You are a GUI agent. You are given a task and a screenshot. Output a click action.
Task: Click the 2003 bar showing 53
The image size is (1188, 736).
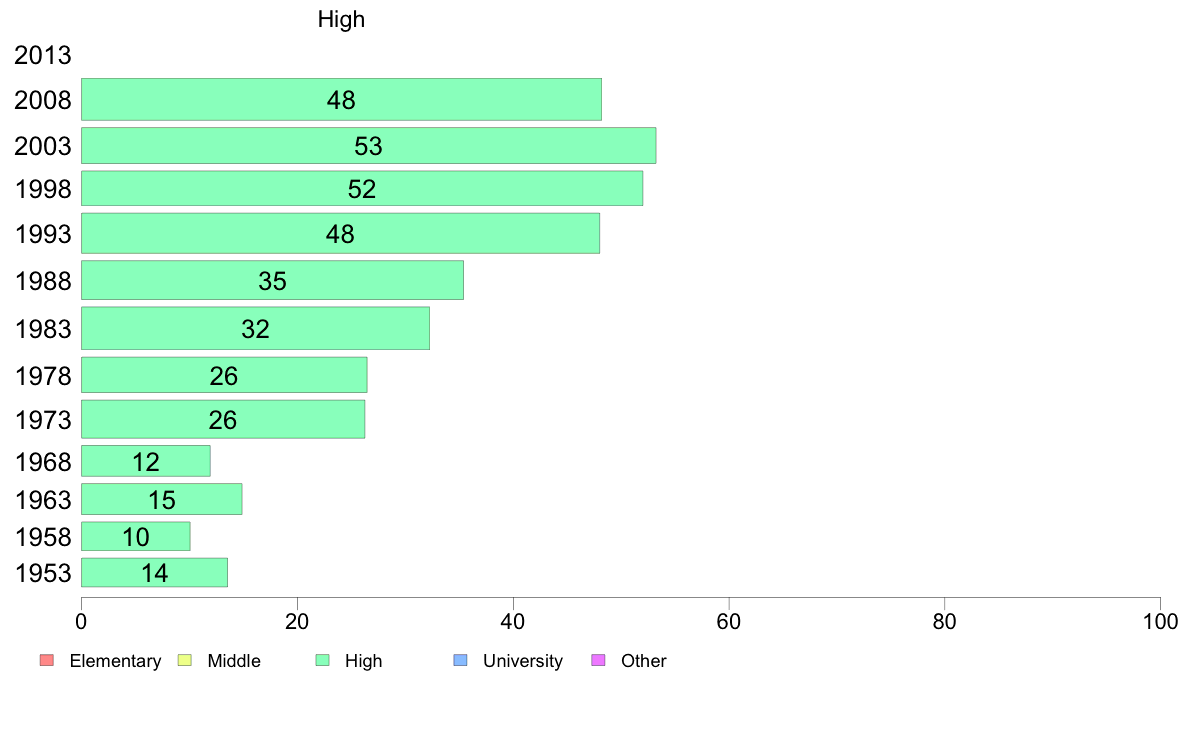pos(368,146)
